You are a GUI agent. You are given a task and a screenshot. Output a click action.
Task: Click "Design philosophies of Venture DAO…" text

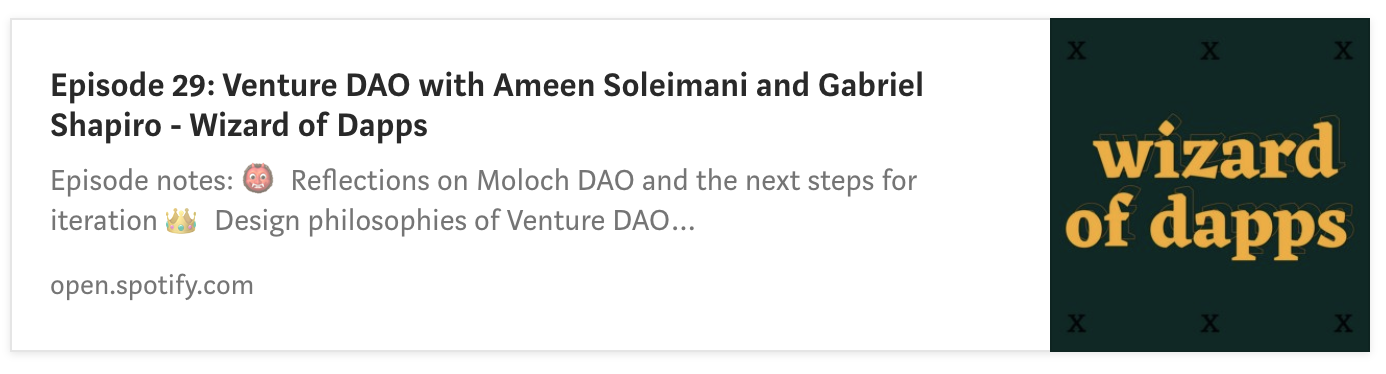click(455, 220)
